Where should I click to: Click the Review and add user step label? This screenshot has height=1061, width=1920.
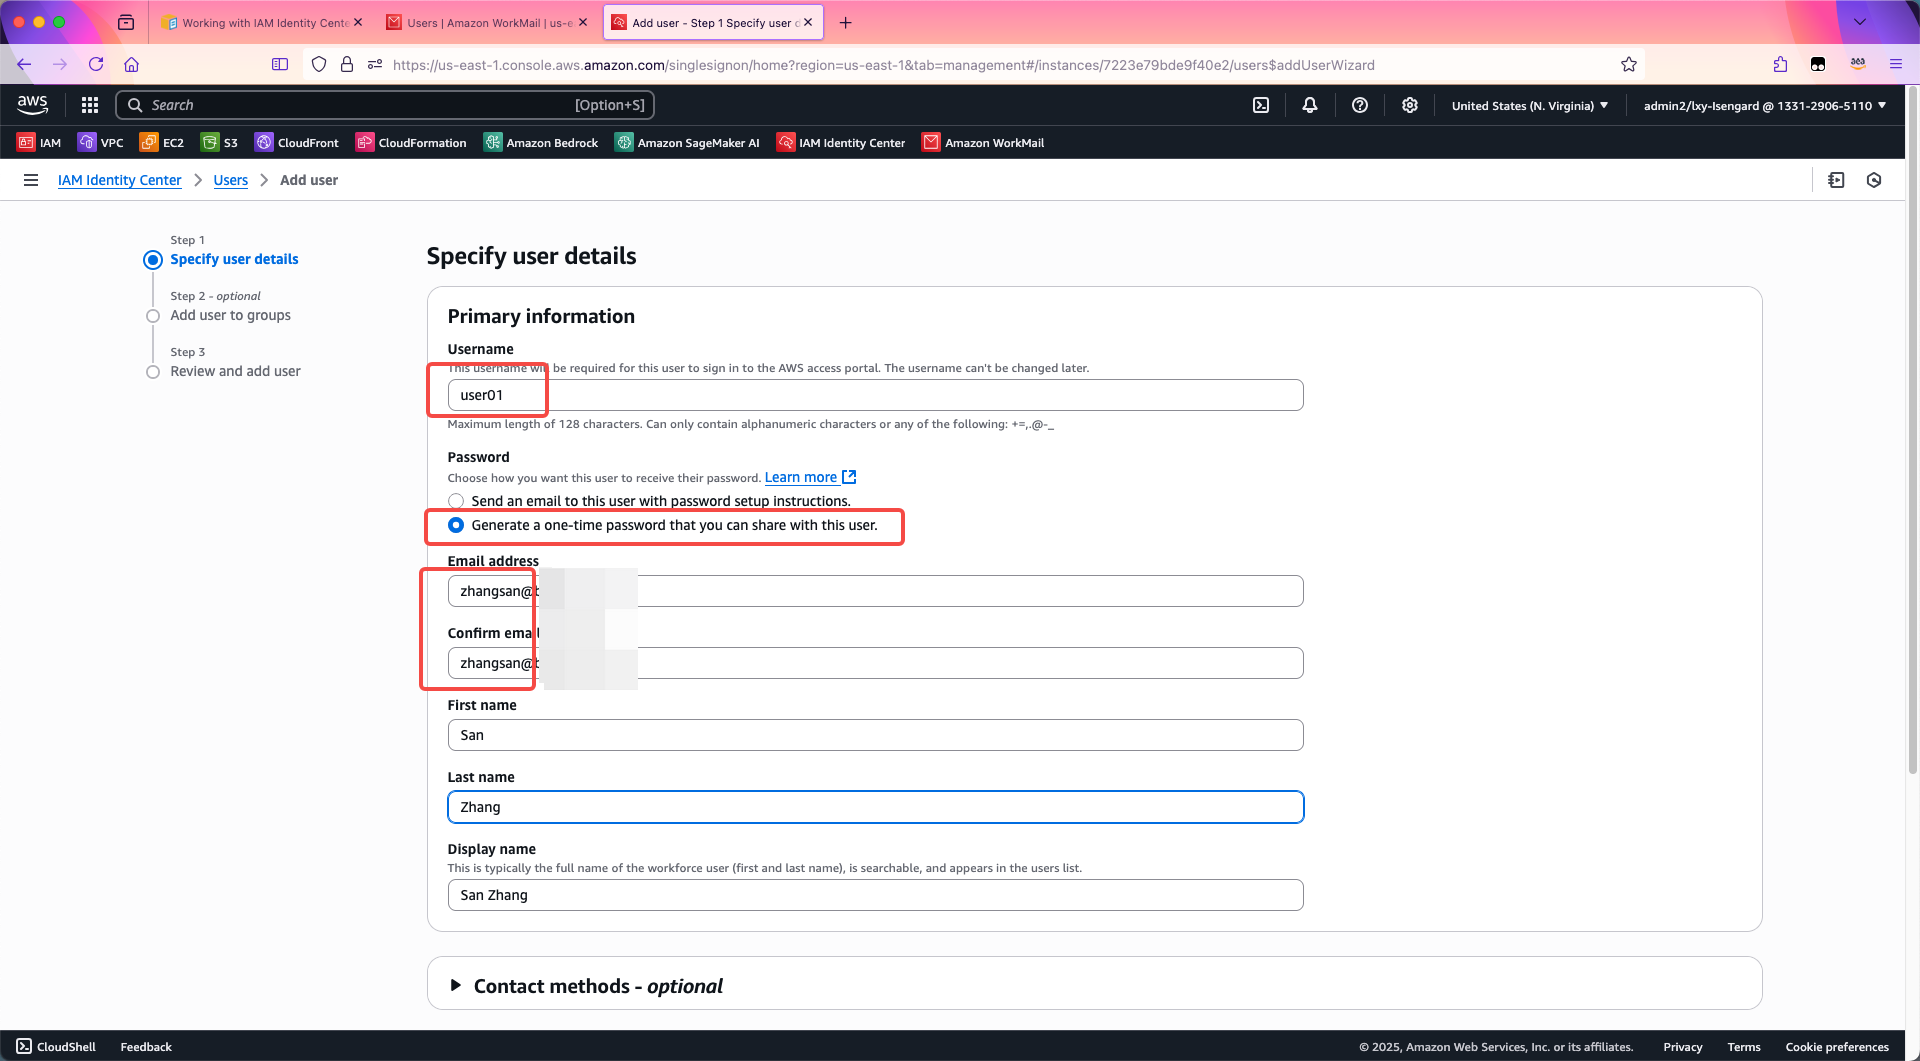pyautogui.click(x=235, y=371)
